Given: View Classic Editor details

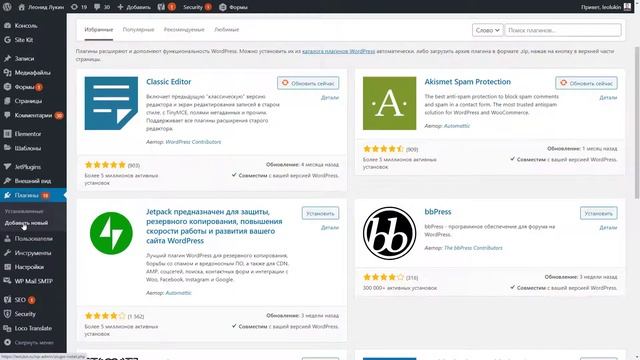Looking at the screenshot, I should tap(330, 98).
